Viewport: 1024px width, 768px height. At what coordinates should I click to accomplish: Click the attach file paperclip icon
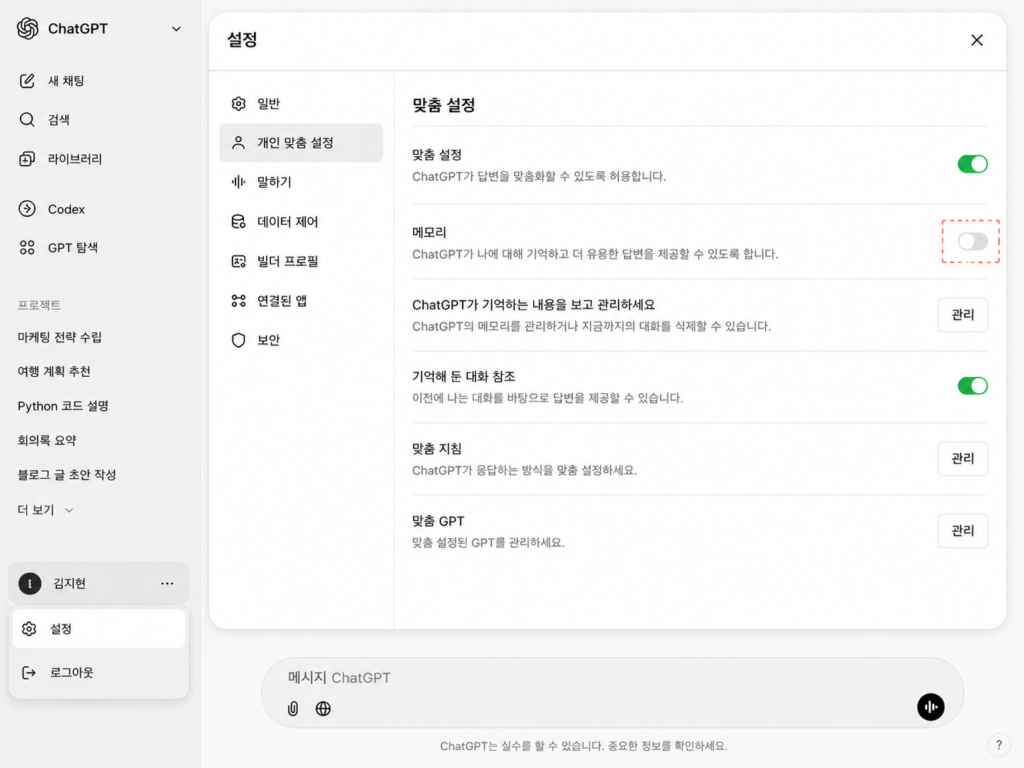293,709
